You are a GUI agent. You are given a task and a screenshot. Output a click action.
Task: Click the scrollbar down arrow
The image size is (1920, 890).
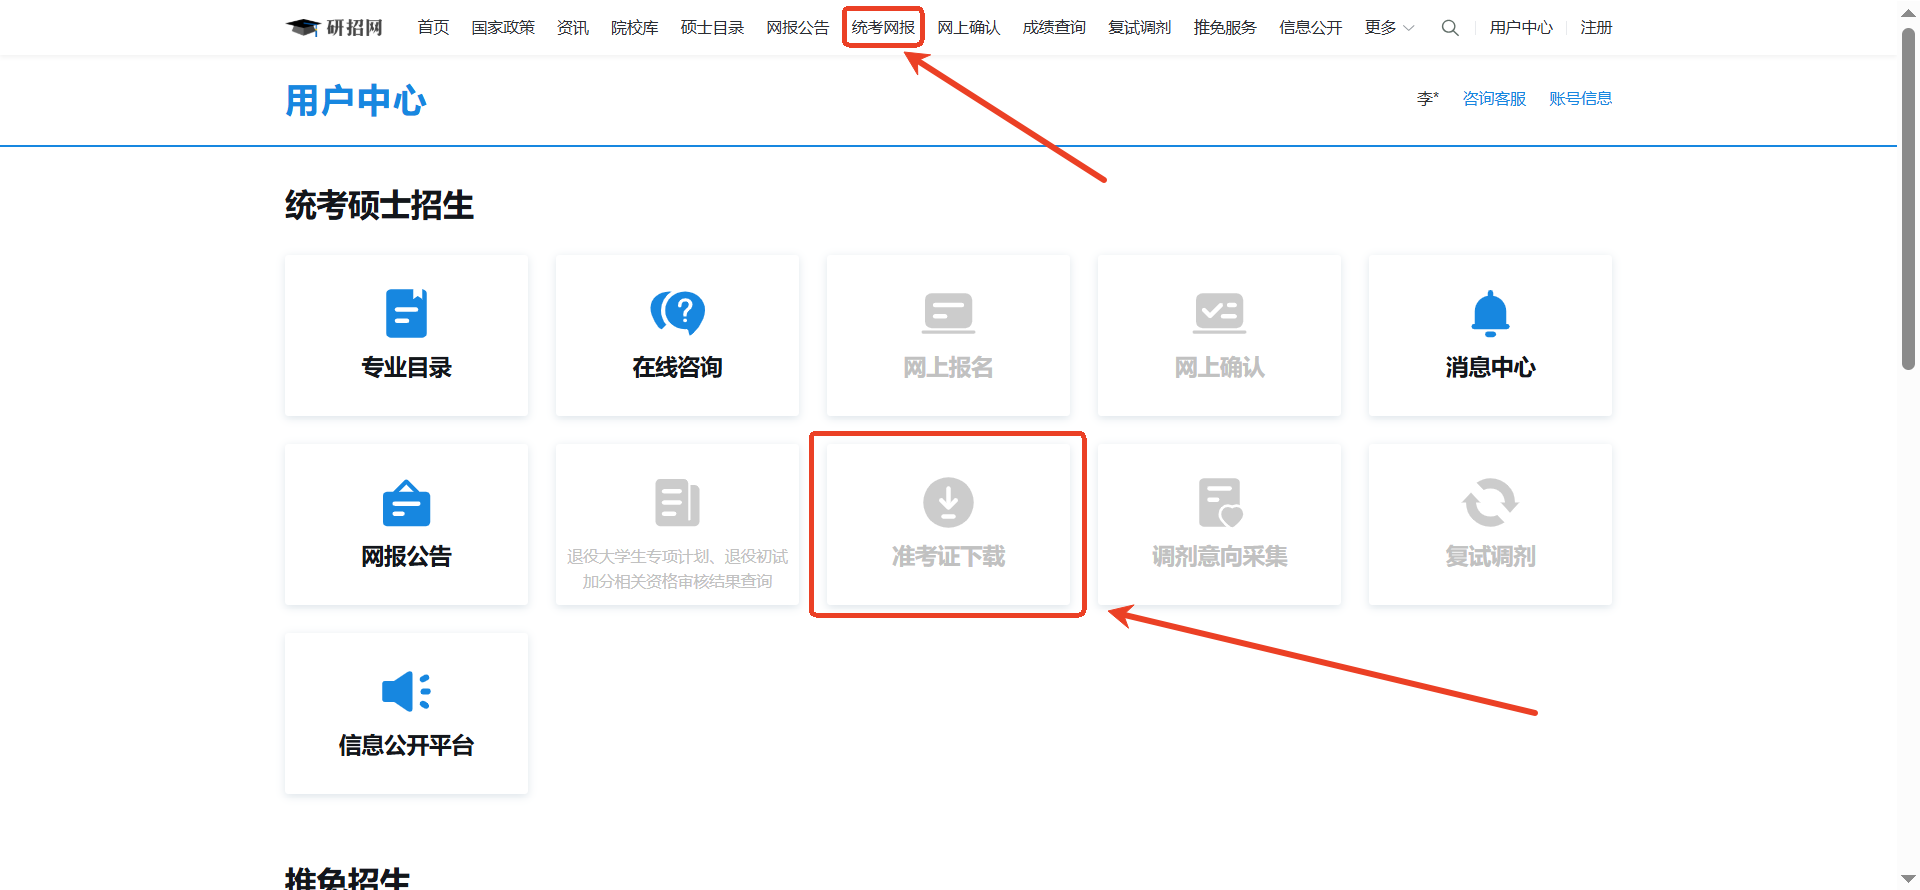point(1908,879)
